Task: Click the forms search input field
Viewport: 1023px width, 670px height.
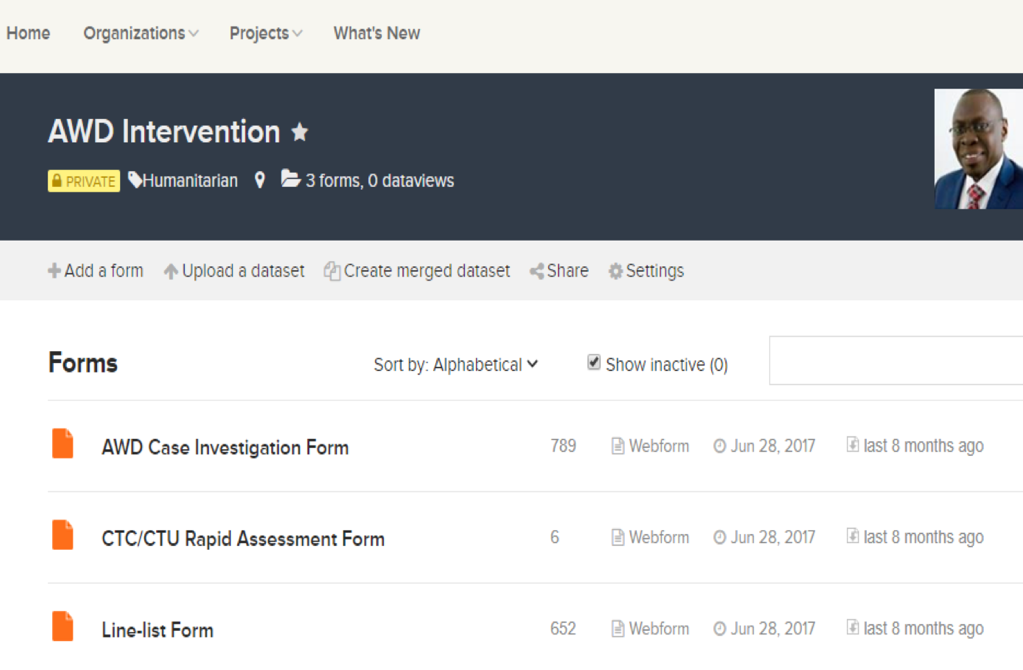Action: click(x=896, y=361)
